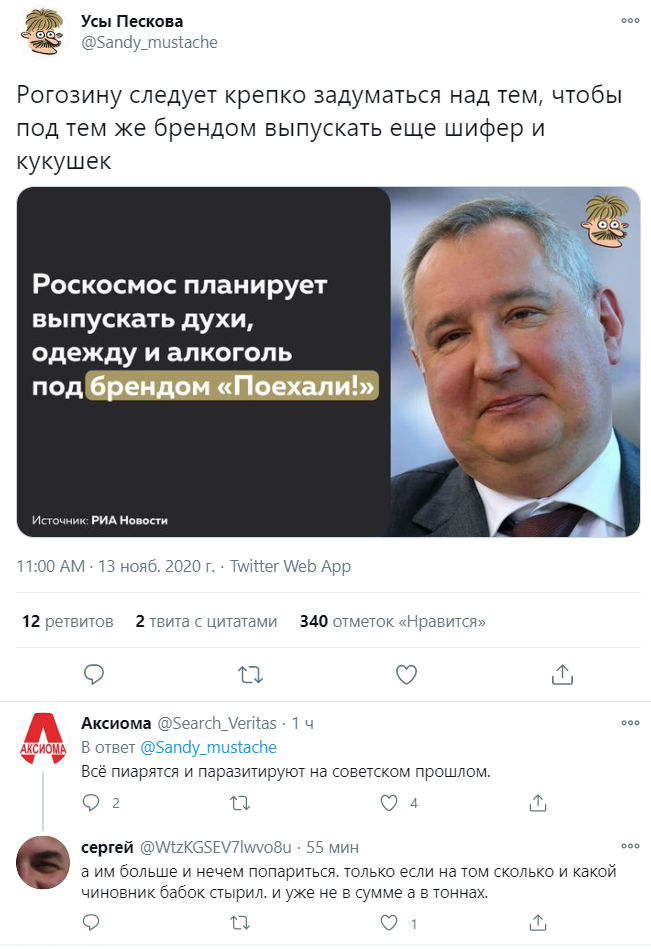This screenshot has width=651, height=949.
Task: Like the main tweet about Рогозин
Action: tap(406, 674)
